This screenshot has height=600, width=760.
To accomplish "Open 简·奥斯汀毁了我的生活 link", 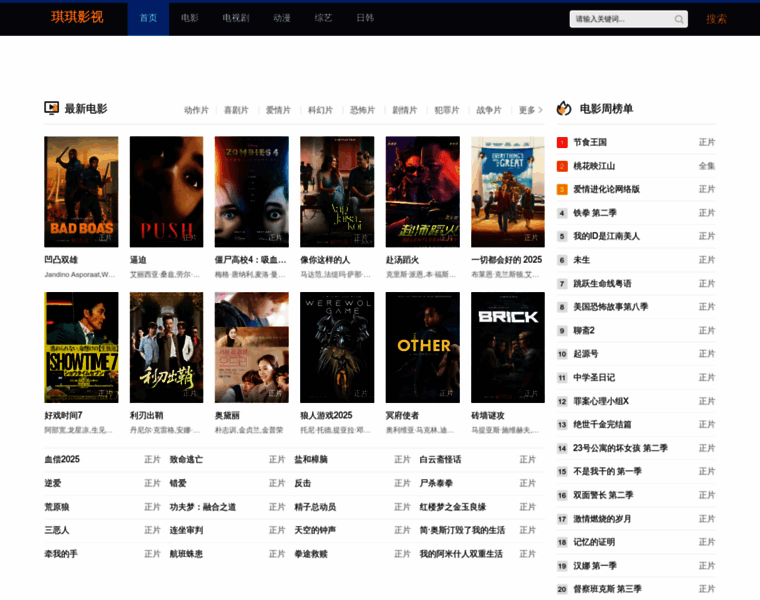I will [x=462, y=530].
